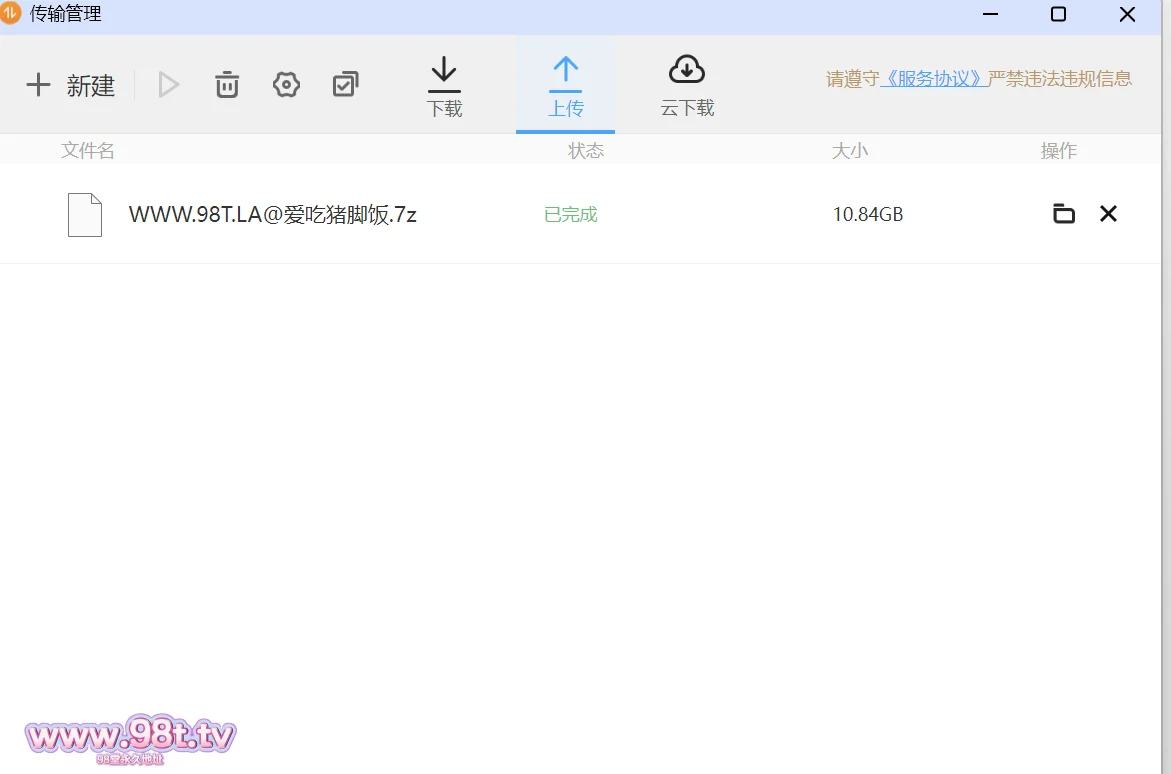Viewport: 1171px width, 774px height.
Task: Toggle the multi-select checkbox icon
Action: [345, 85]
